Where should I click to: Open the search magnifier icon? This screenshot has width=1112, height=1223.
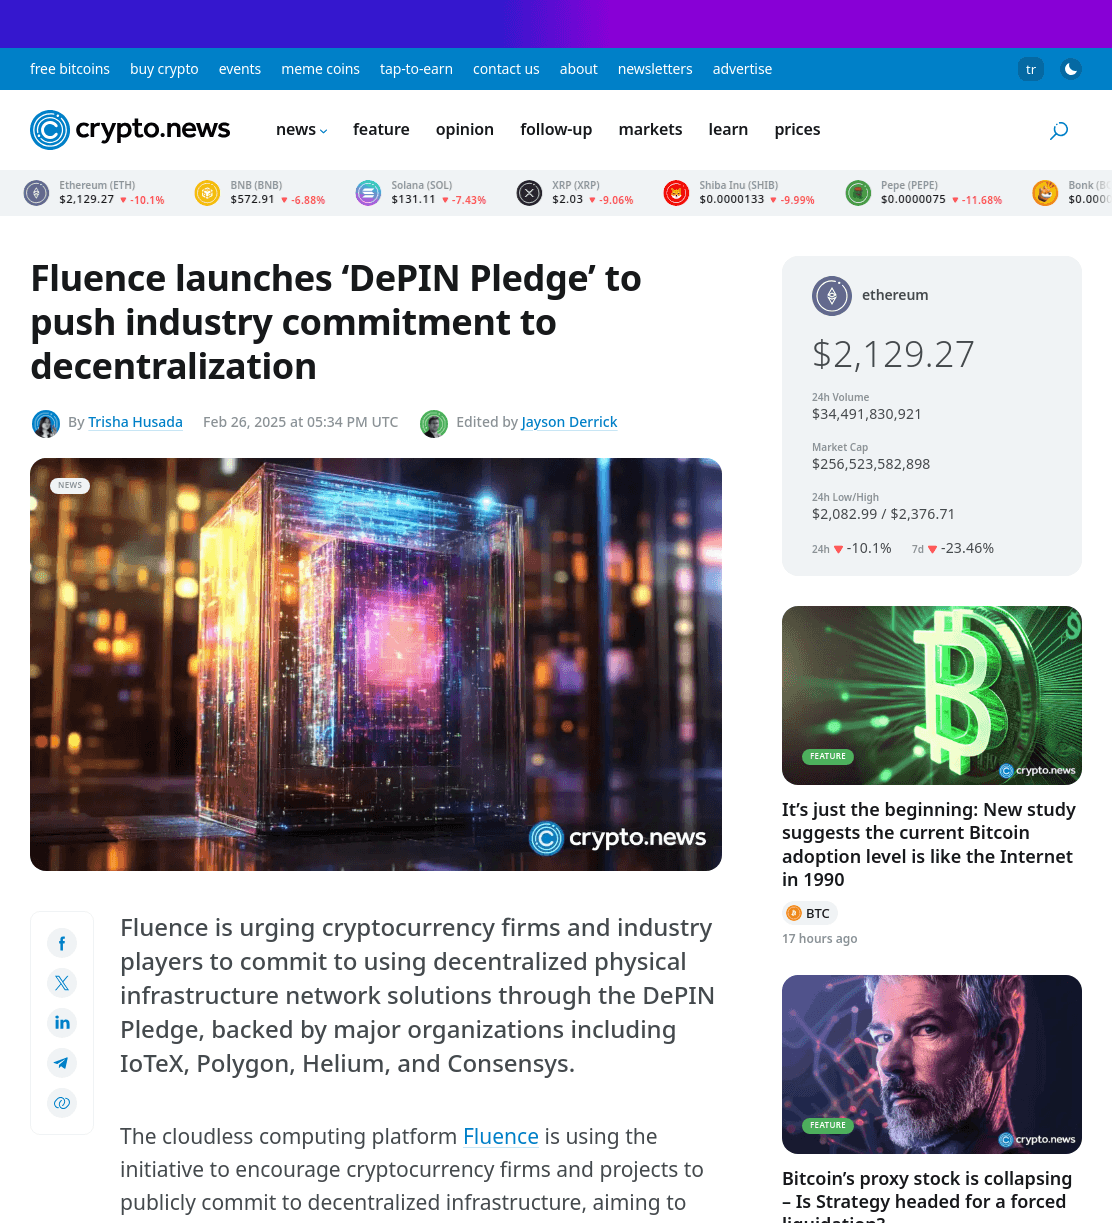(1059, 130)
